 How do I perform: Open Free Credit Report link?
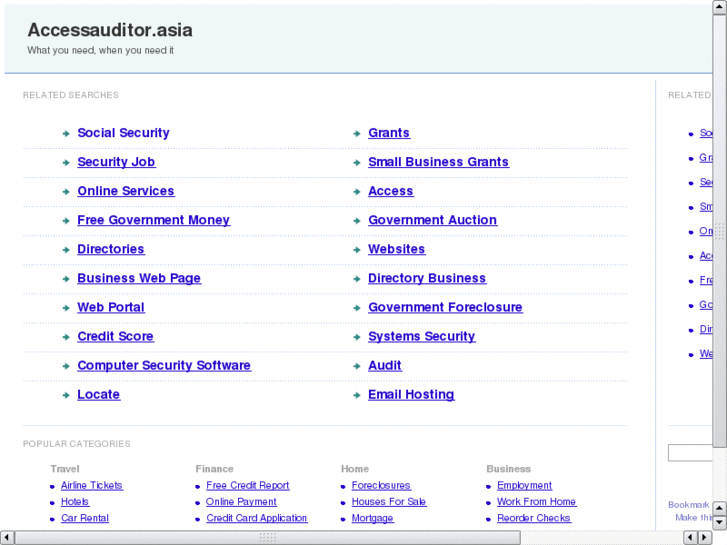tap(248, 486)
